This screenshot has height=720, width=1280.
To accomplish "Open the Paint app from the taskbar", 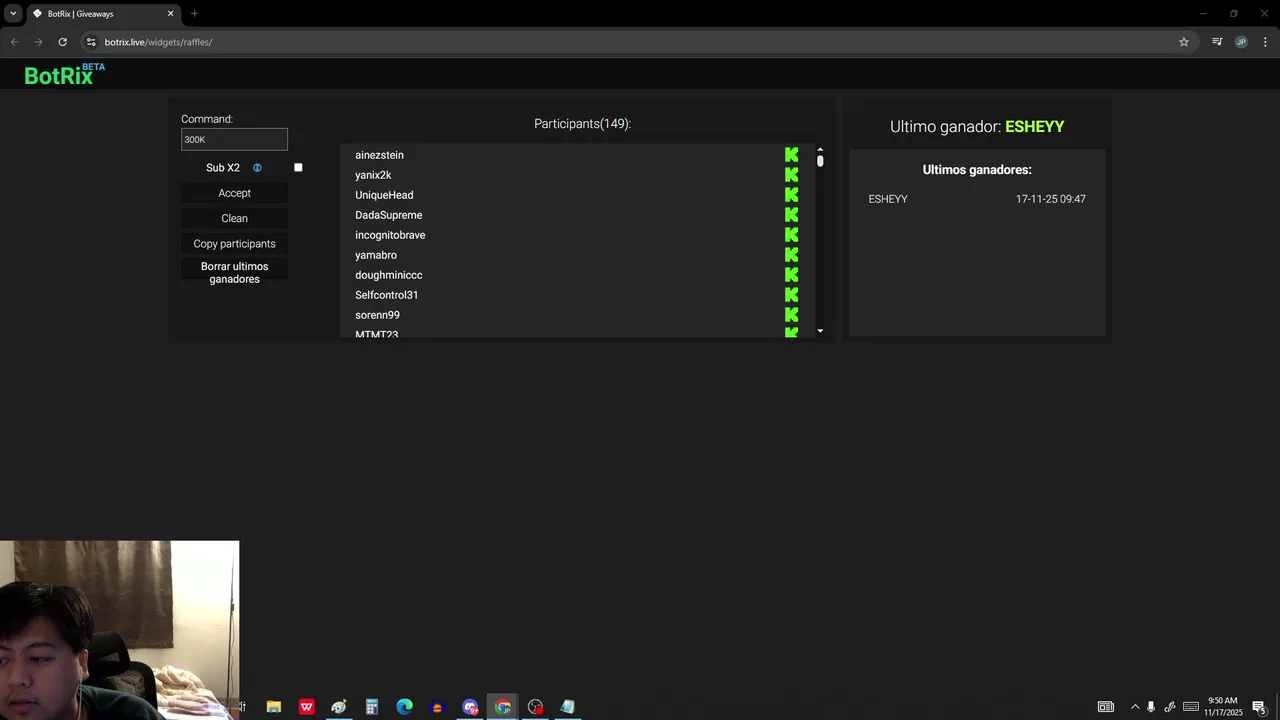I will point(339,707).
